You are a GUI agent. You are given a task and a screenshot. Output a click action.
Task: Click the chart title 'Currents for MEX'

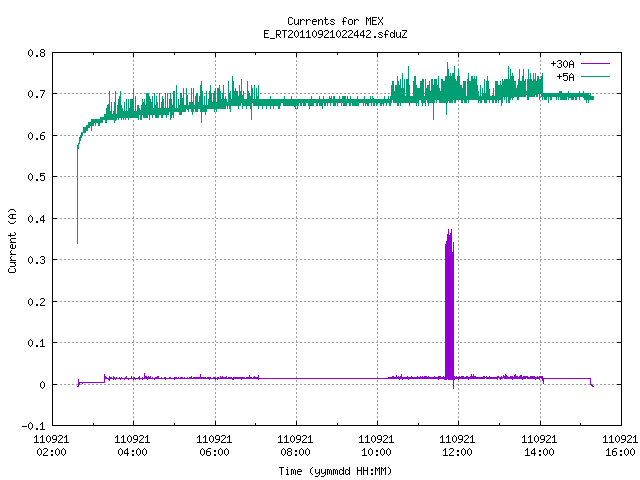335,21
